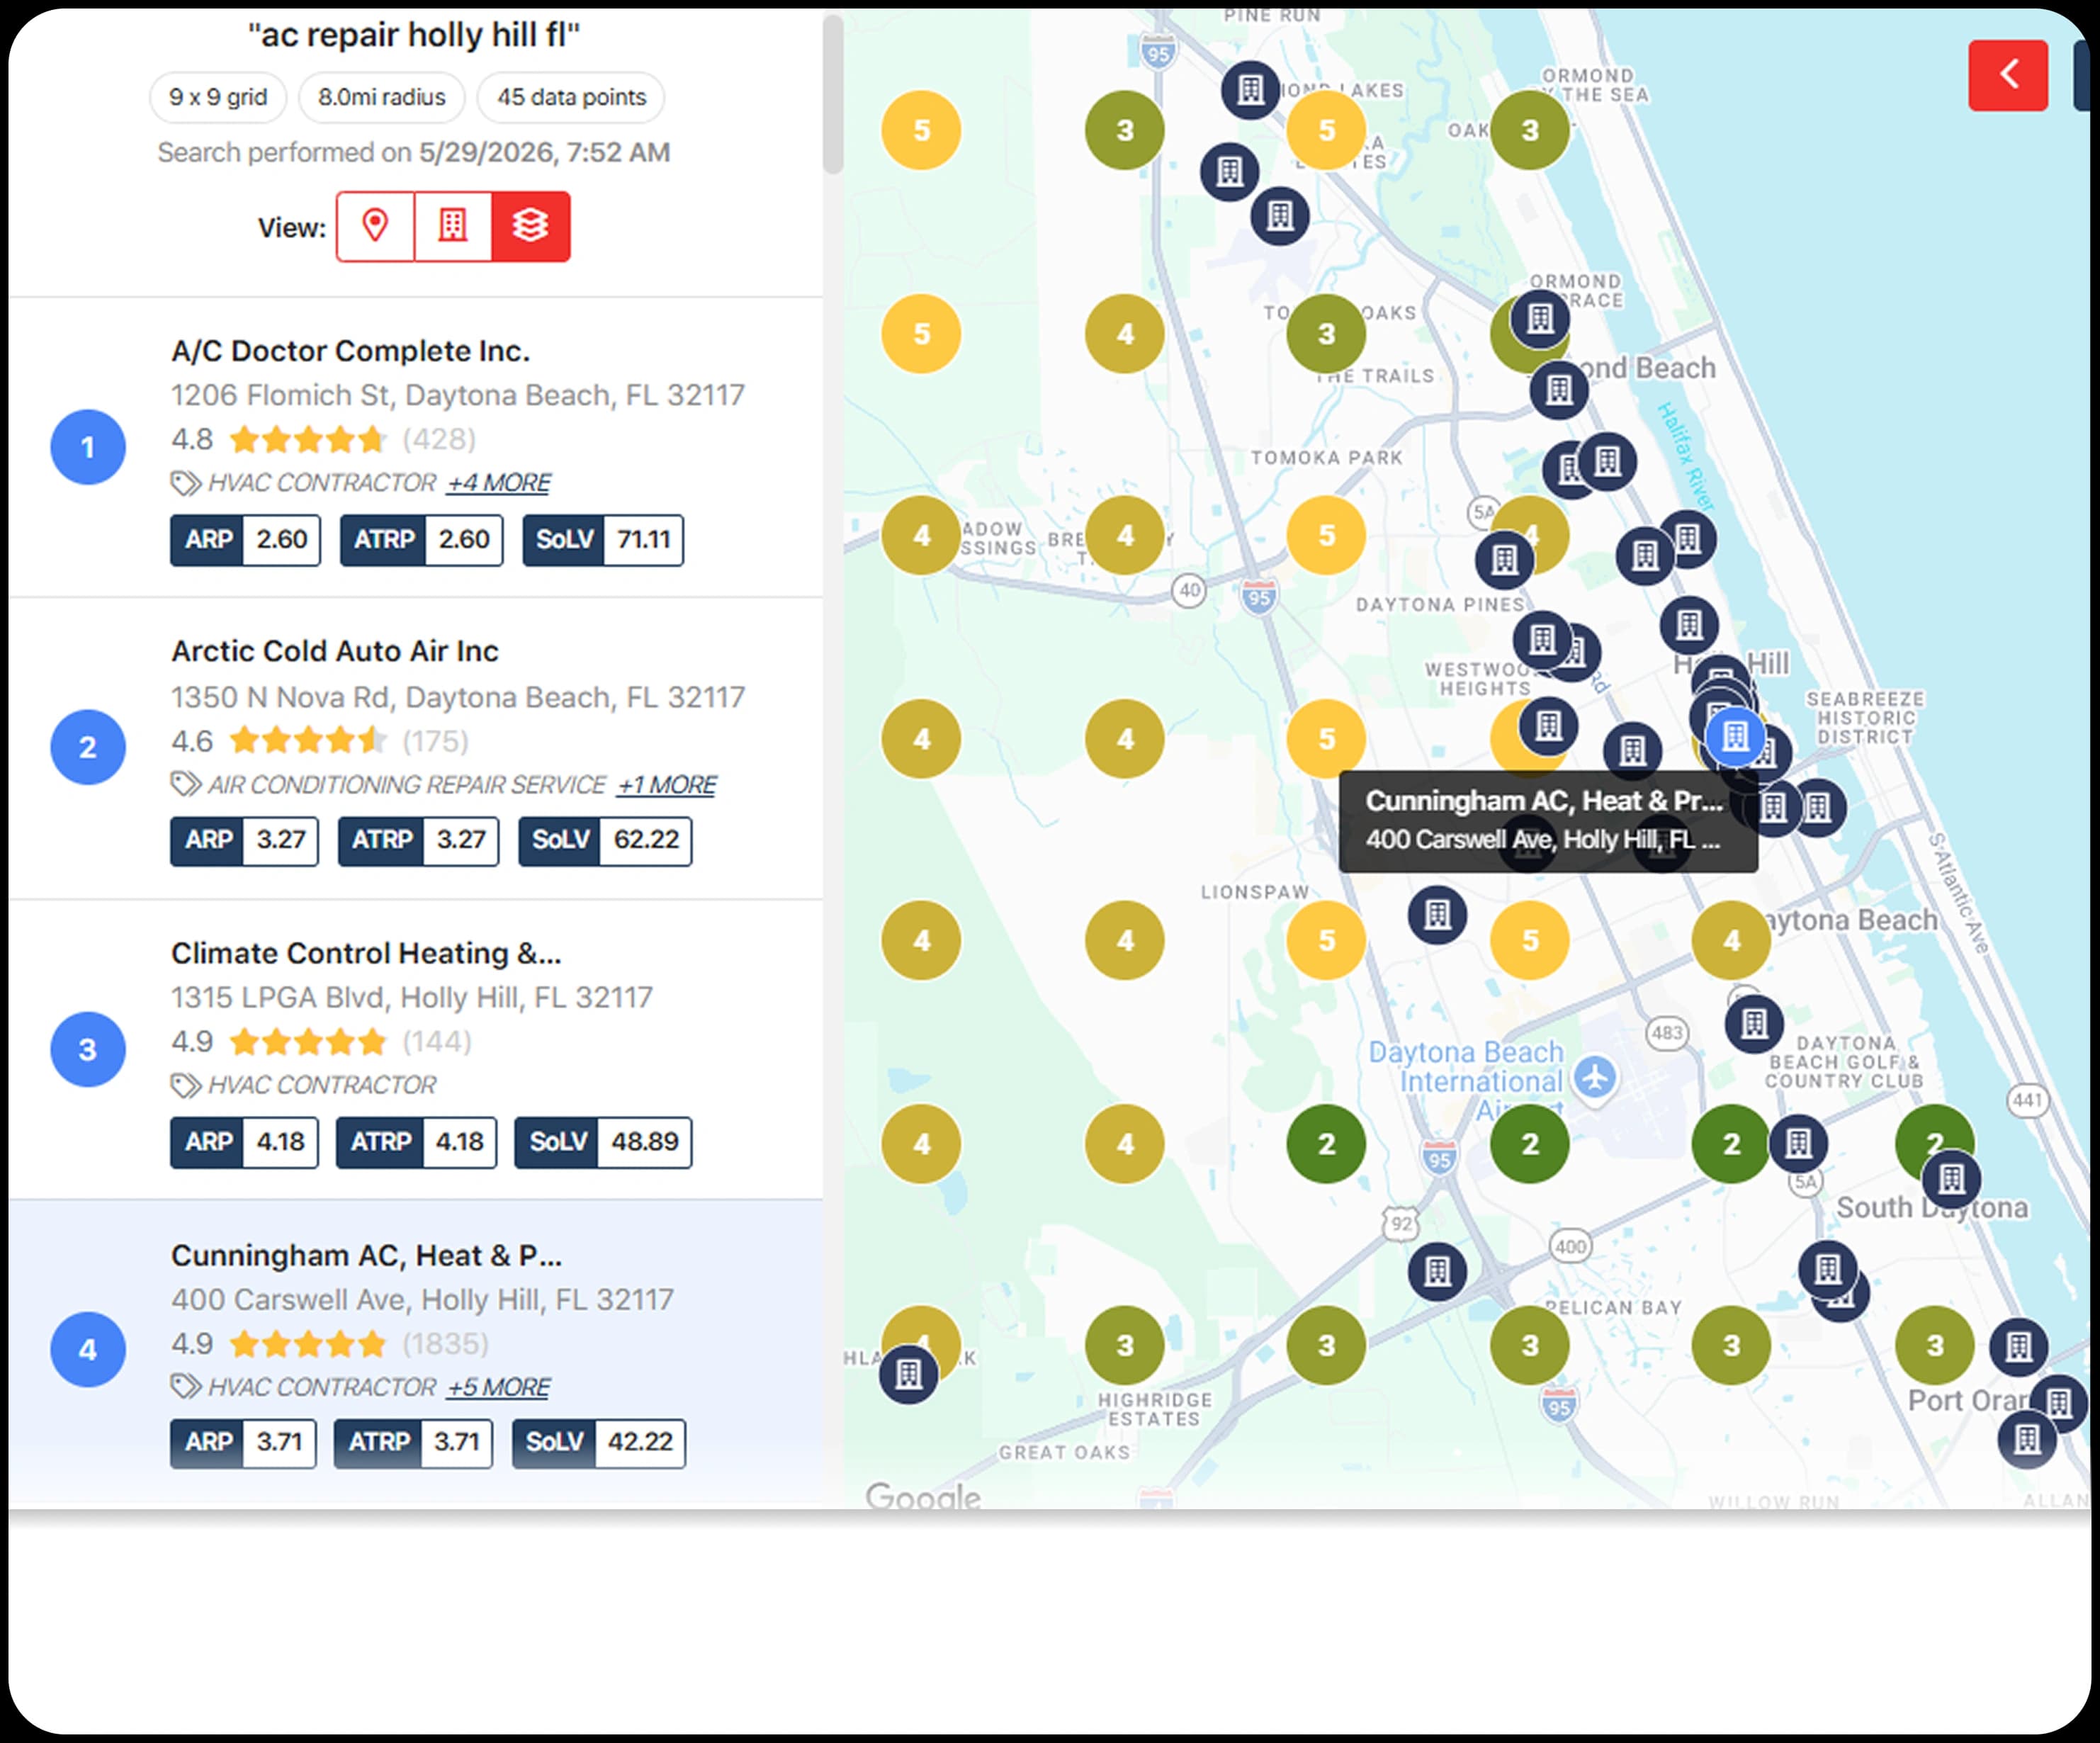Click building marker beside the 5A road shield near green 2
This screenshot has width=2100, height=1743.
click(x=1798, y=1143)
